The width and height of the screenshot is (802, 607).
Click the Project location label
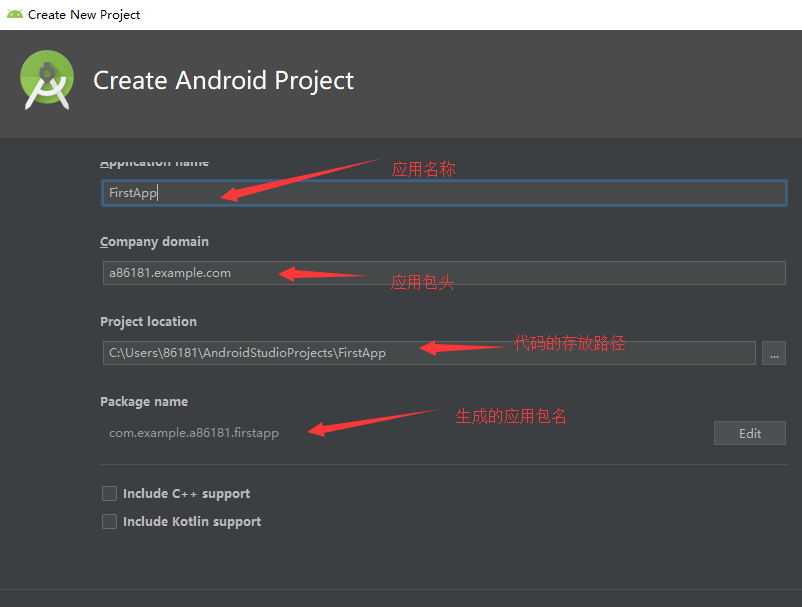[x=148, y=322]
